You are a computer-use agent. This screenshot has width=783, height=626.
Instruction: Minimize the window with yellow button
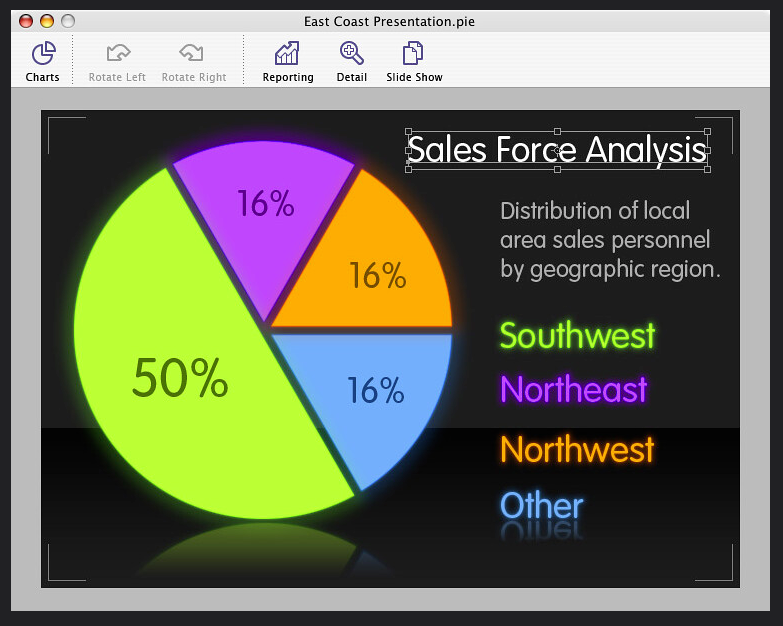pos(47,21)
